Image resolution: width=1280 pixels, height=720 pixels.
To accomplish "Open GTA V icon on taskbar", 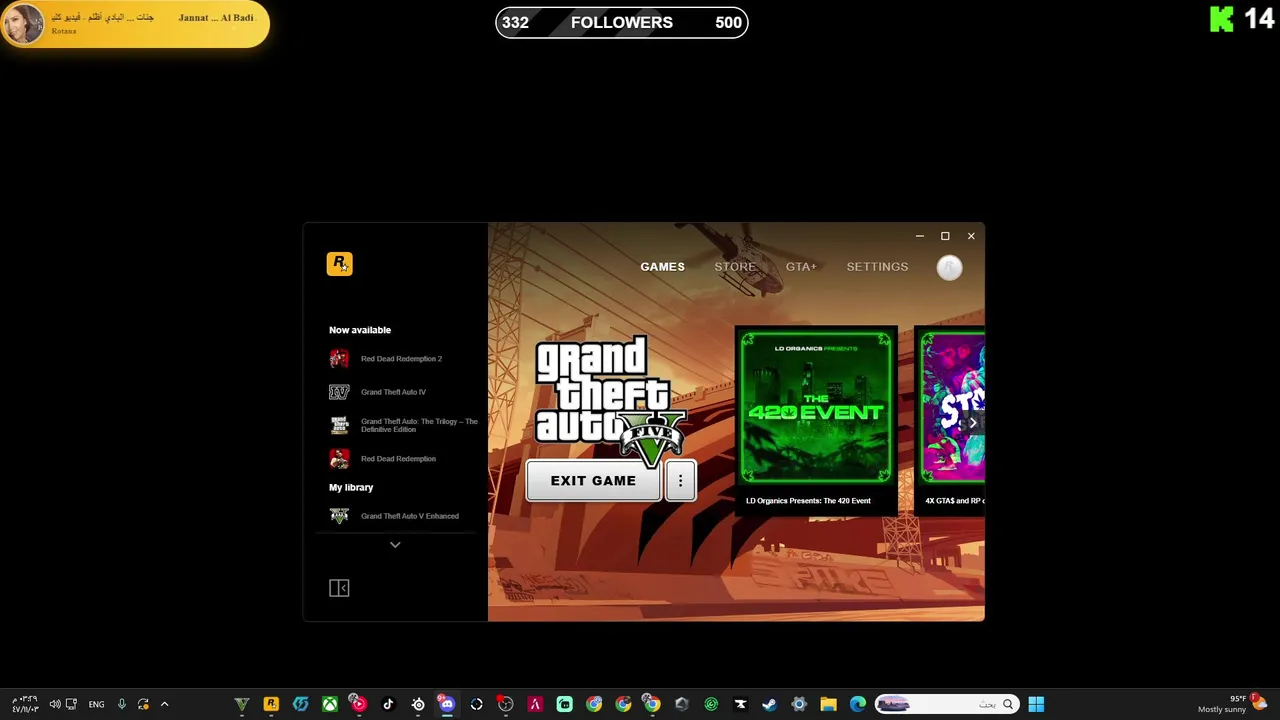I will pos(241,704).
